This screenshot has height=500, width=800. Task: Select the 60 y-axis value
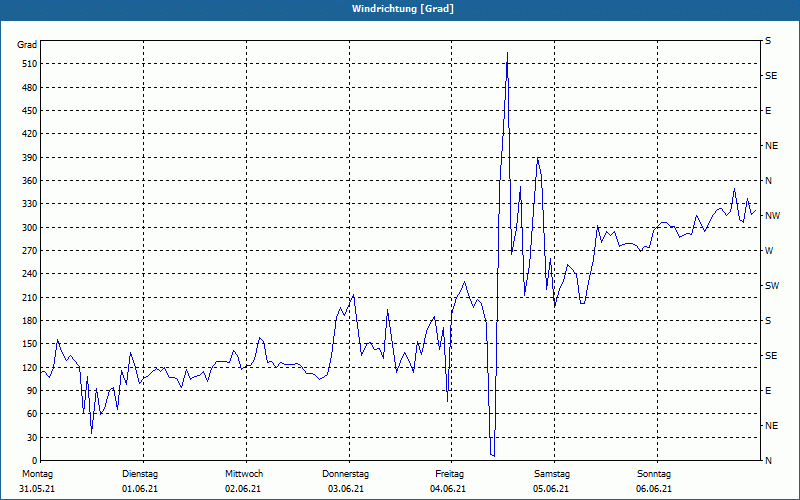[x=32, y=414]
